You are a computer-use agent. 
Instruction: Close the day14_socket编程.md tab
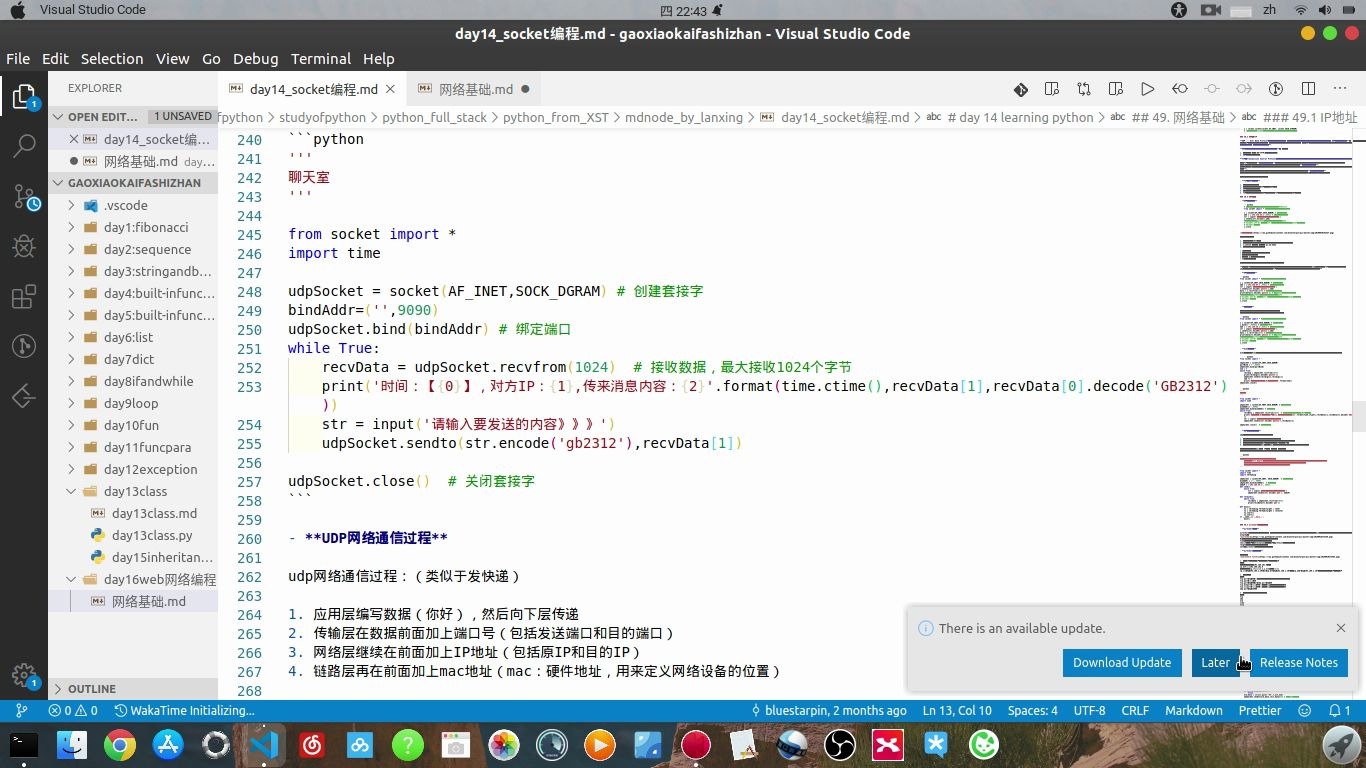(x=390, y=89)
